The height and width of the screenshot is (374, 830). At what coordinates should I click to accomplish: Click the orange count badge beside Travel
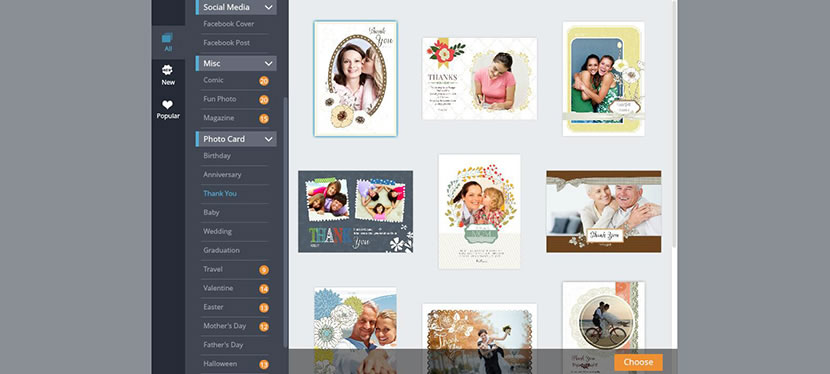click(264, 270)
